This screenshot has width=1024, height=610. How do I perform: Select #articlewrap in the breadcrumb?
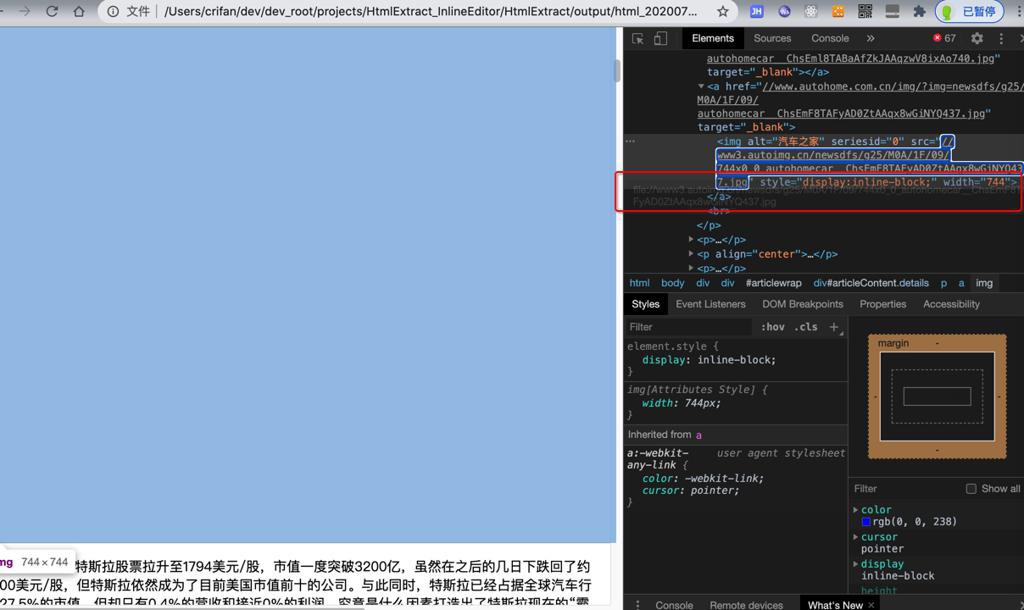[x=773, y=283]
